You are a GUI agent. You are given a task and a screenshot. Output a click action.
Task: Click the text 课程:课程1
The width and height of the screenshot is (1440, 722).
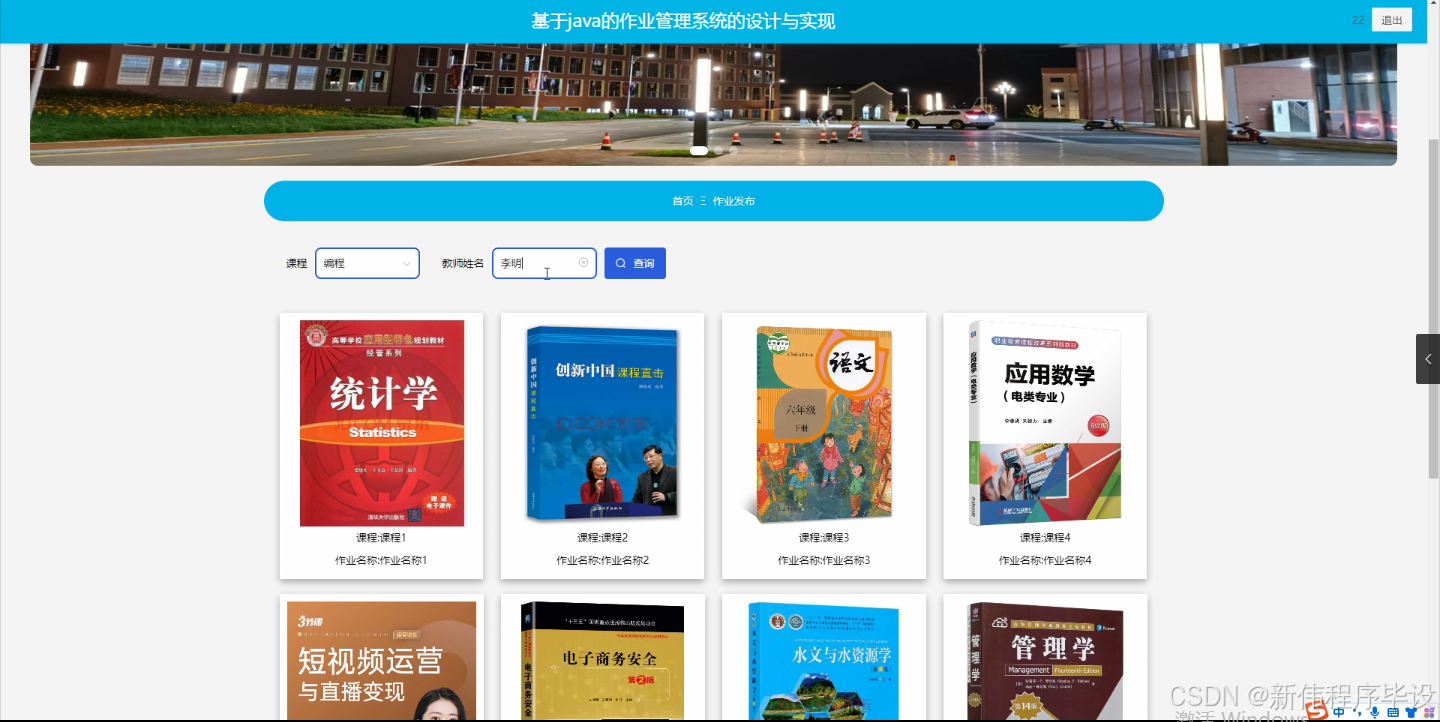point(382,538)
